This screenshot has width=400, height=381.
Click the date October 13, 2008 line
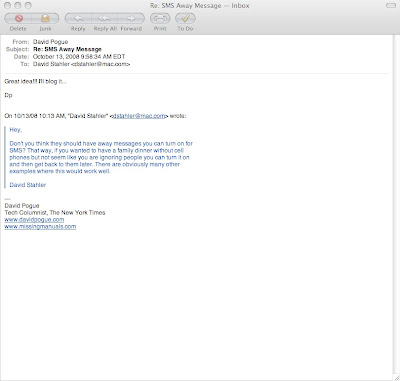coord(79,57)
